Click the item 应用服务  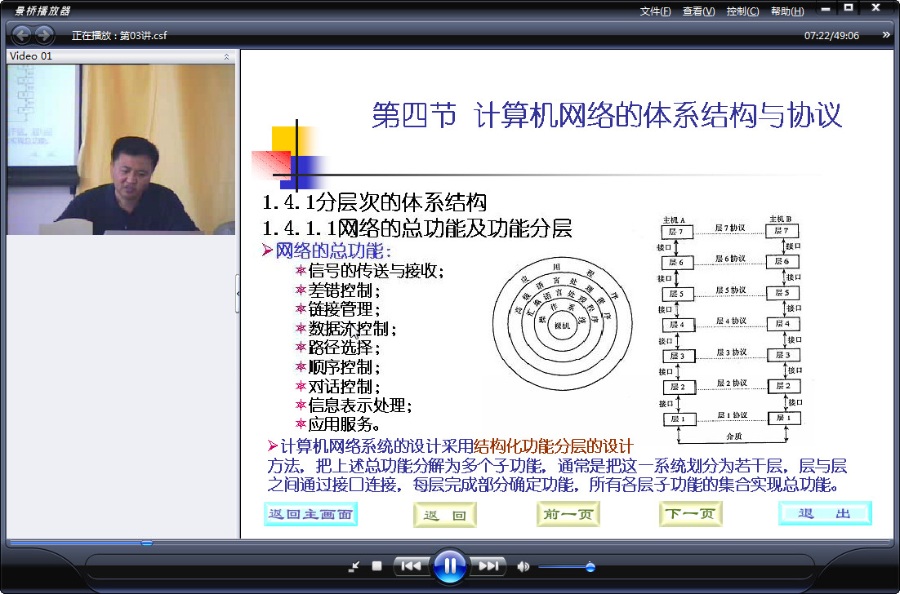point(344,425)
